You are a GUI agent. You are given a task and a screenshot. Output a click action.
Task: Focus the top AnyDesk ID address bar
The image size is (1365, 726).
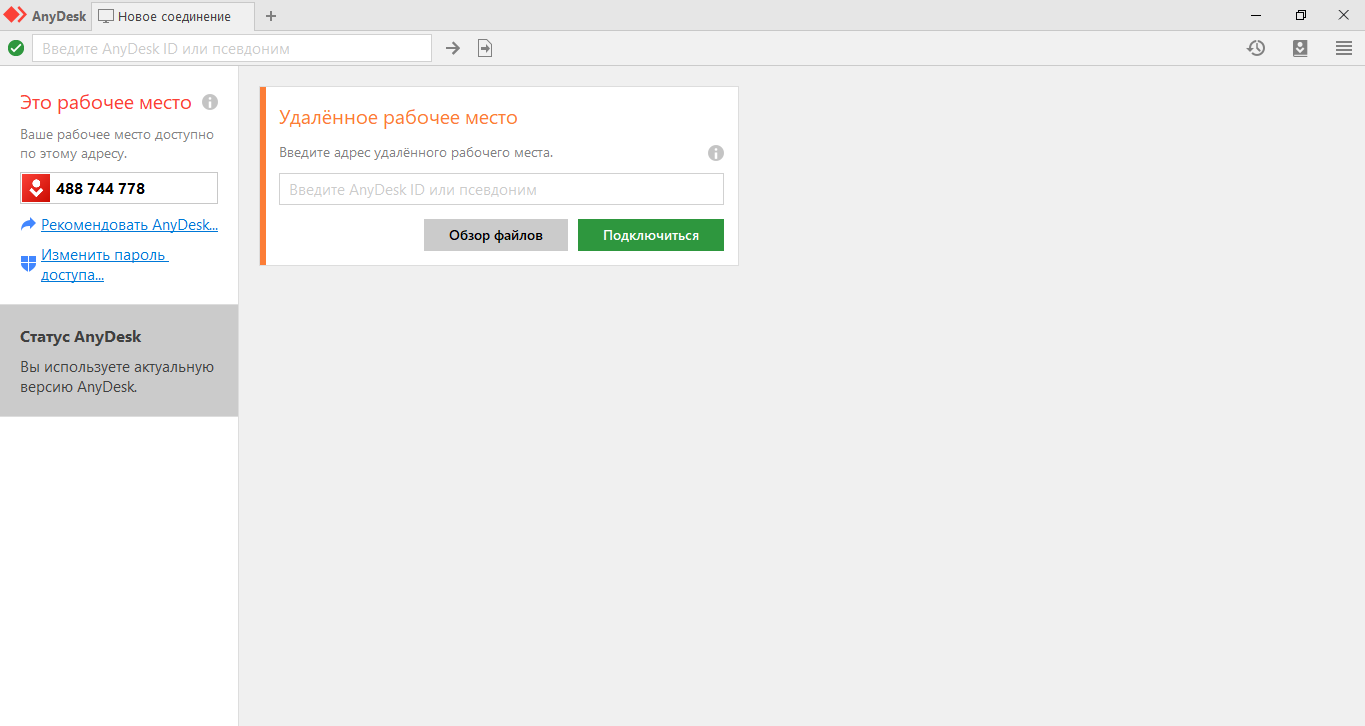coord(232,48)
